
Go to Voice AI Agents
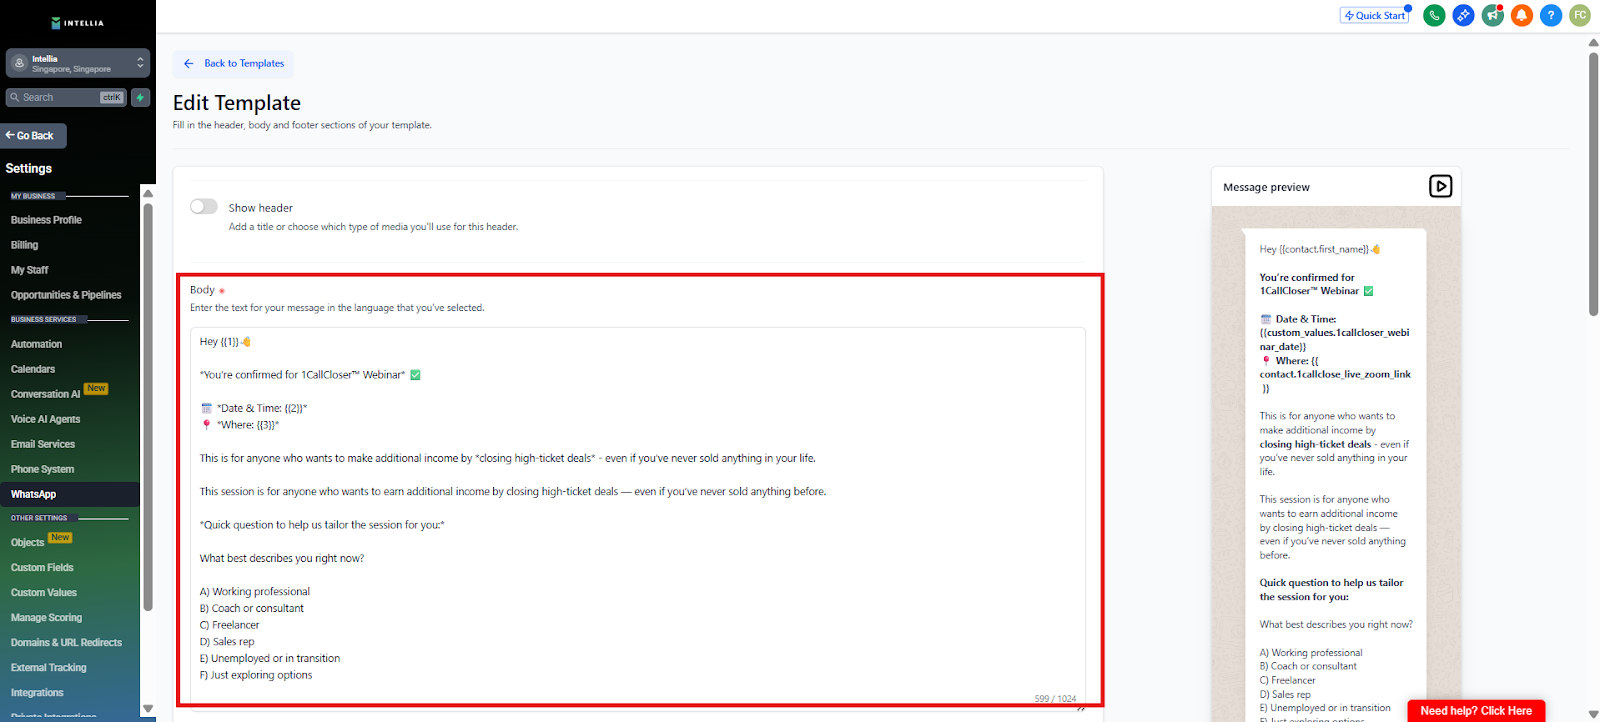45,419
